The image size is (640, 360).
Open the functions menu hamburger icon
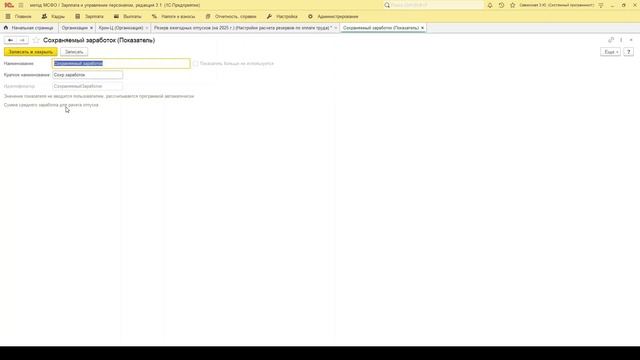pos(21,5)
